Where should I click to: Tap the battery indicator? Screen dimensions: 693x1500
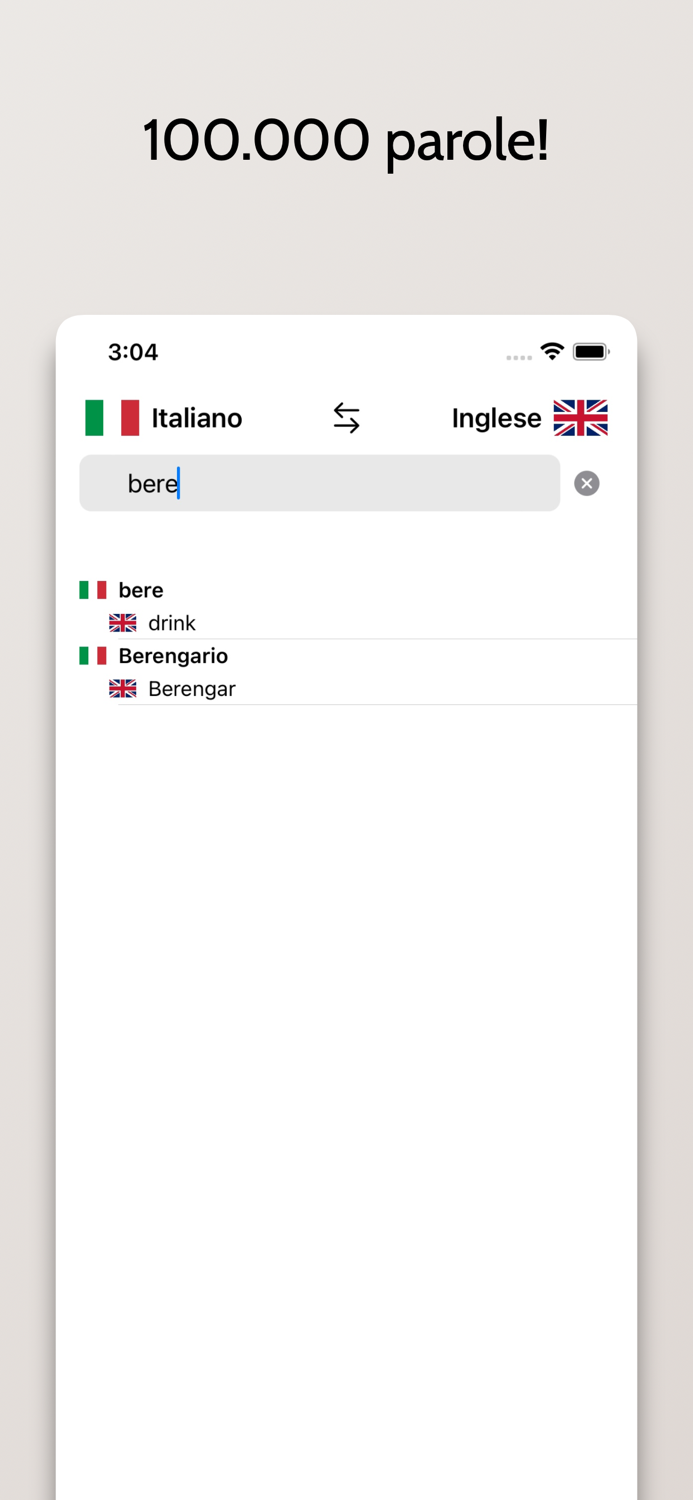591,351
